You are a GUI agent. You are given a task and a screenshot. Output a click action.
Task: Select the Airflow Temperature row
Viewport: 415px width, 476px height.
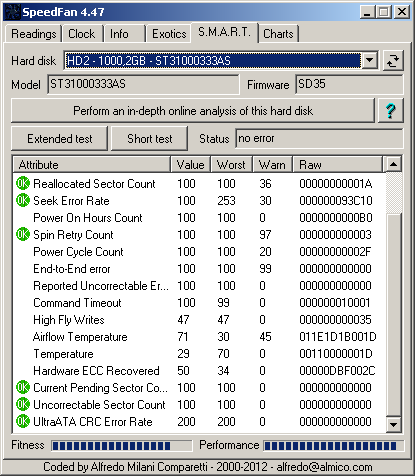pyautogui.click(x=199, y=337)
